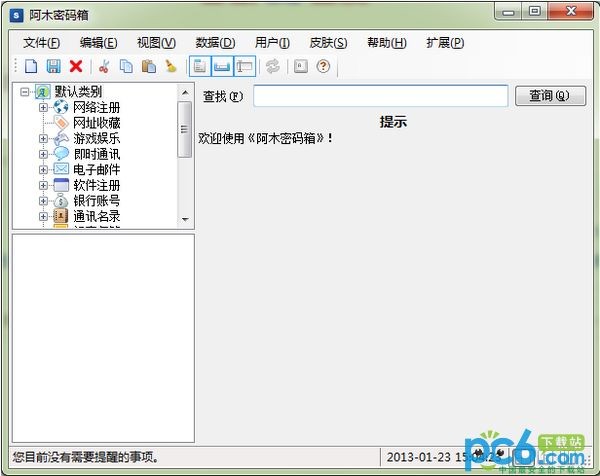The image size is (600, 476).
Task: Click tree scrollbar up arrow
Action: pyautogui.click(x=185, y=93)
